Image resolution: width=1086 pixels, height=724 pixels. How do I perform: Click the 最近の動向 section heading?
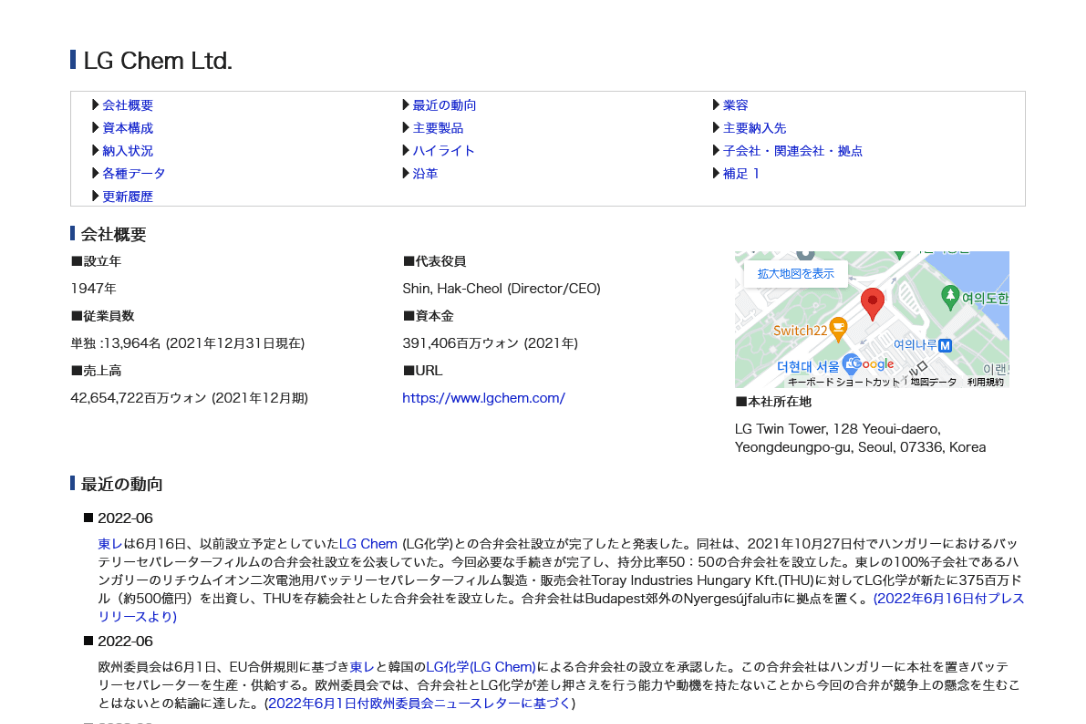(x=122, y=484)
